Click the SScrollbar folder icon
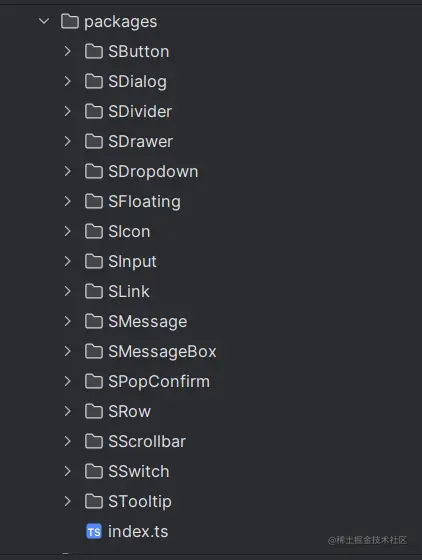 click(x=94, y=441)
